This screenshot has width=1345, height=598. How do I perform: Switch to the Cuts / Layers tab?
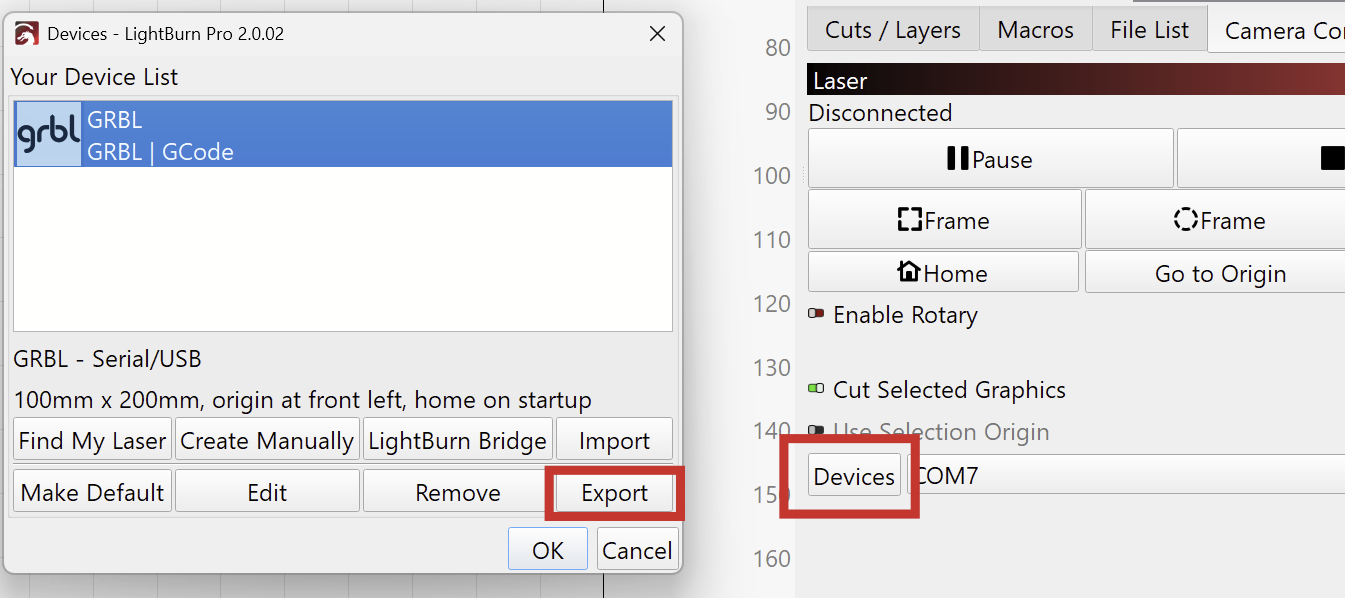pos(892,31)
